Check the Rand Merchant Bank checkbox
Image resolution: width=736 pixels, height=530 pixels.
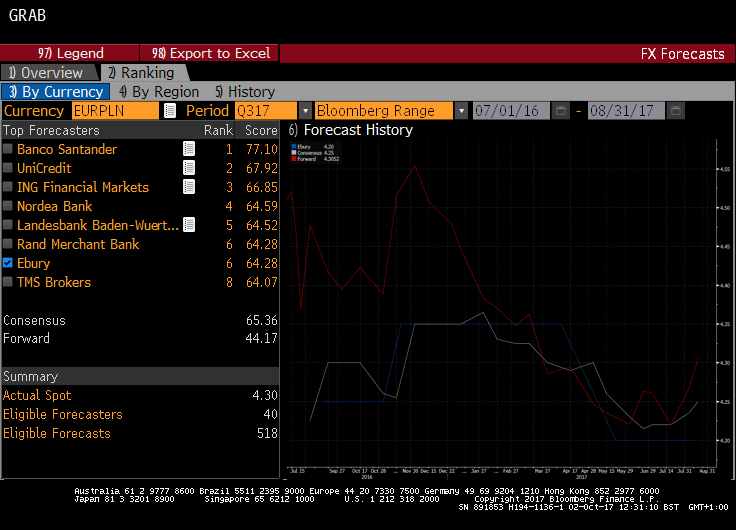(x=8, y=244)
